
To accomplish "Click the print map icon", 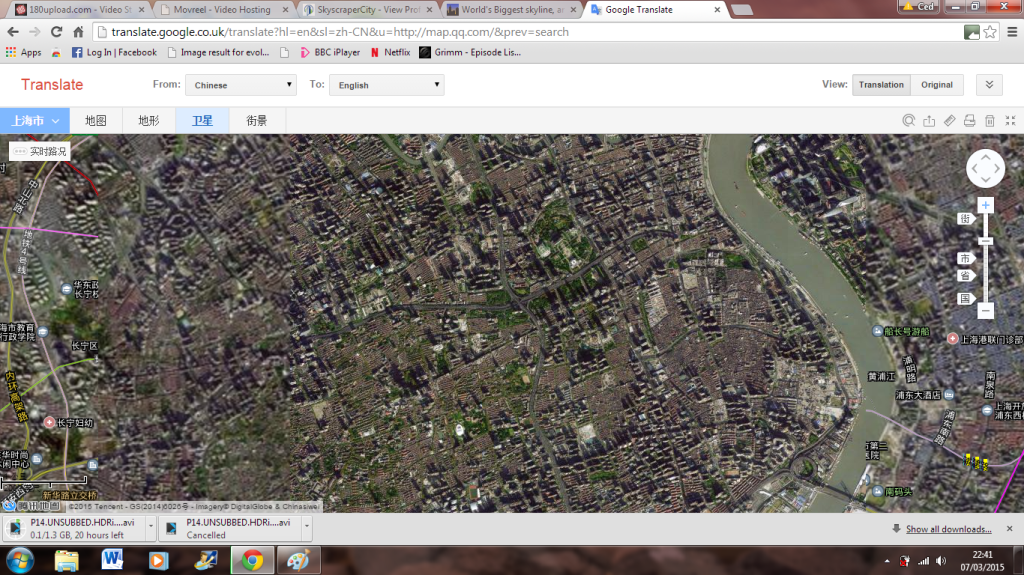I will pos(969,121).
